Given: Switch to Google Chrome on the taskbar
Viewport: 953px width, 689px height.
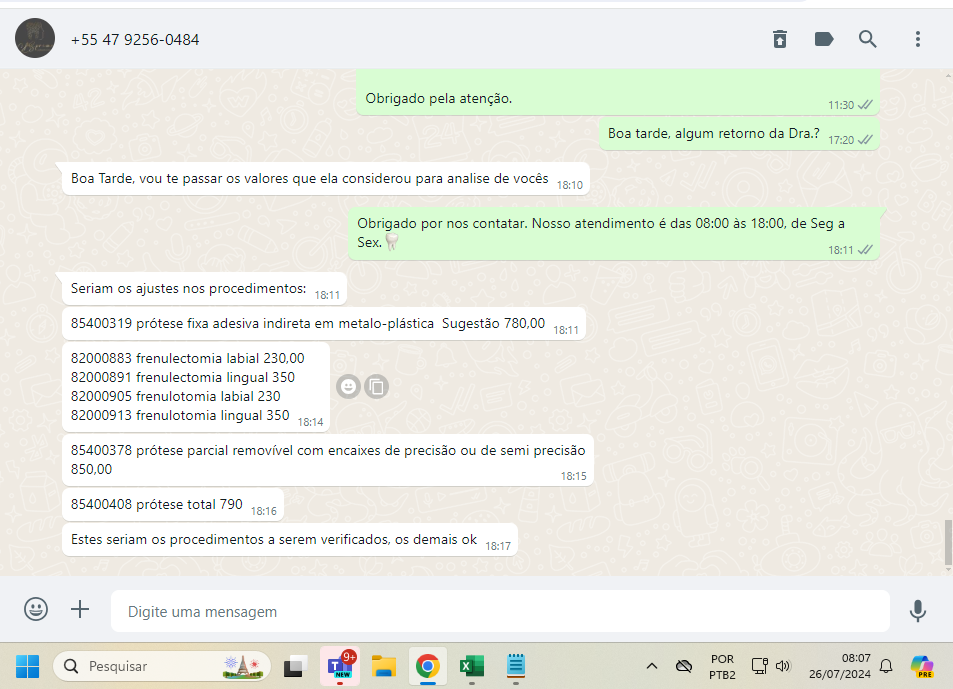Looking at the screenshot, I should pos(427,667).
